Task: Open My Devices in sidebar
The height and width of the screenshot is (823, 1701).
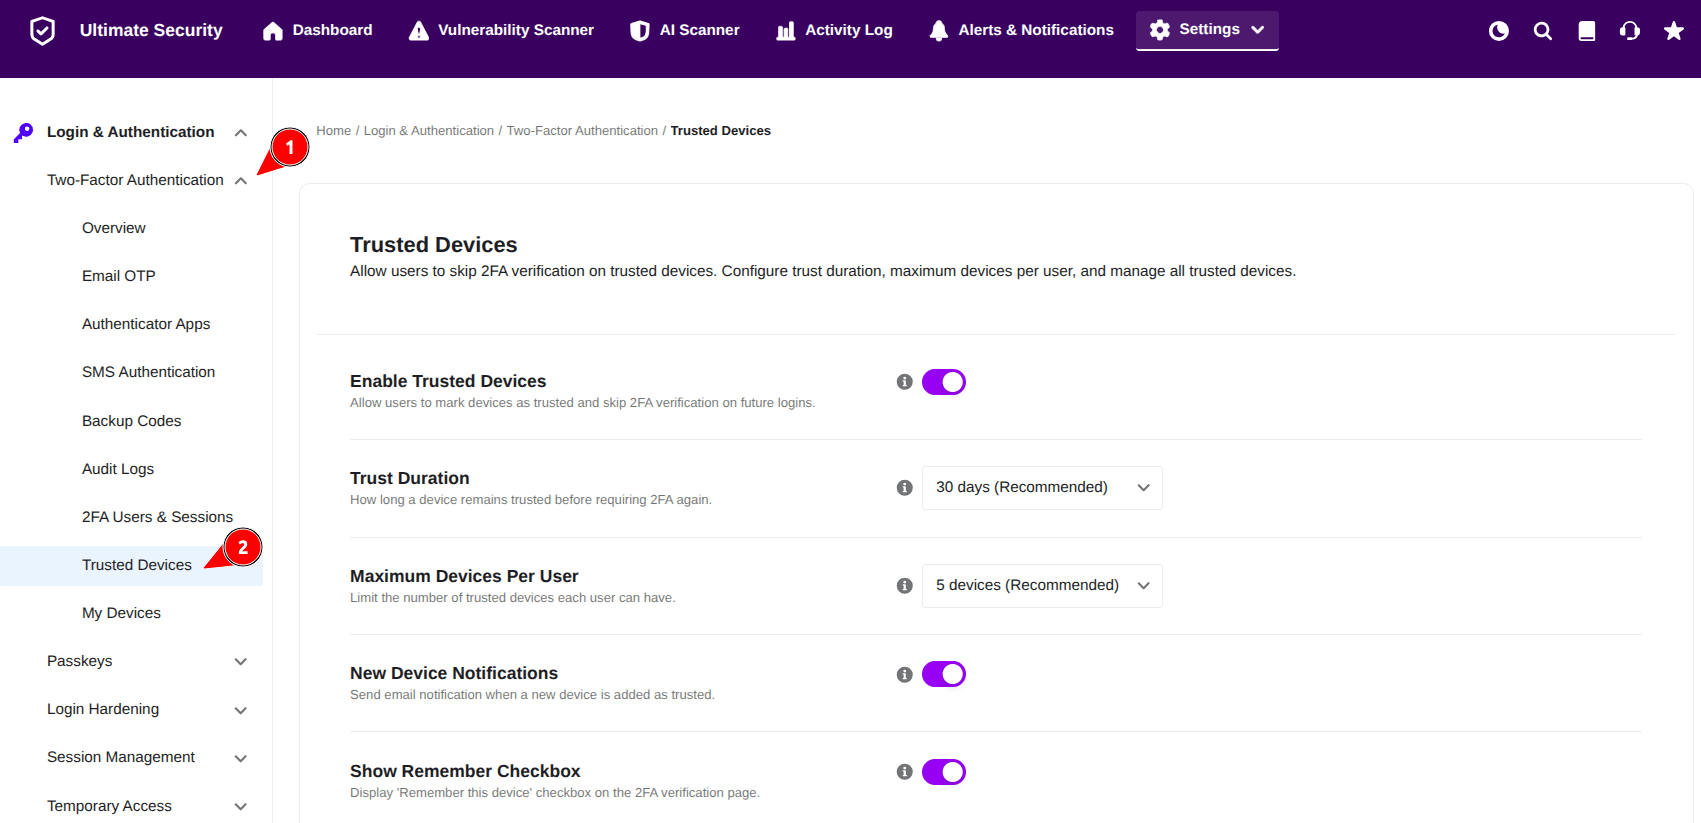Action: pyautogui.click(x=121, y=613)
